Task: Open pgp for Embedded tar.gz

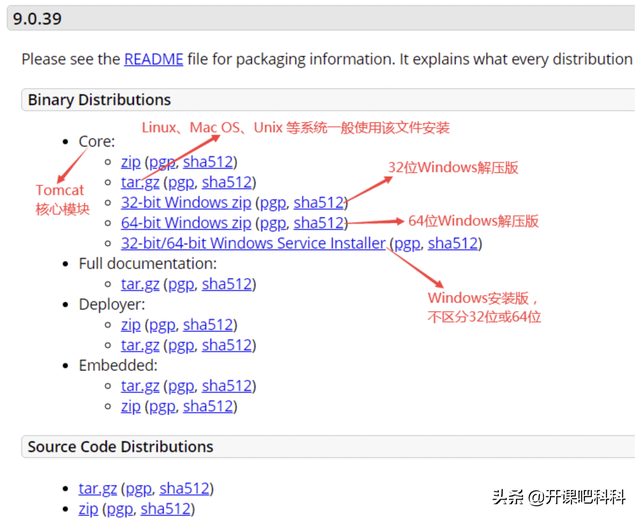Action: pyautogui.click(x=181, y=386)
